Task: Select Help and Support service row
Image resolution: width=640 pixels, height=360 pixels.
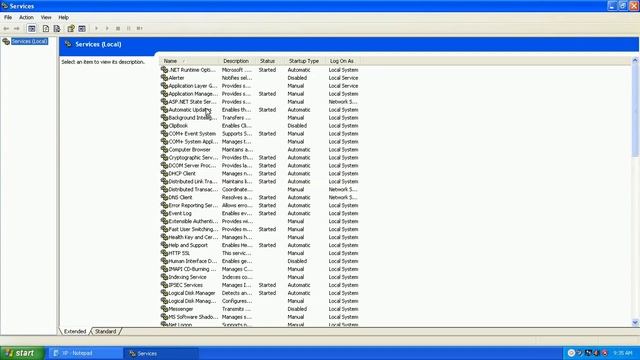Action: pyautogui.click(x=260, y=245)
